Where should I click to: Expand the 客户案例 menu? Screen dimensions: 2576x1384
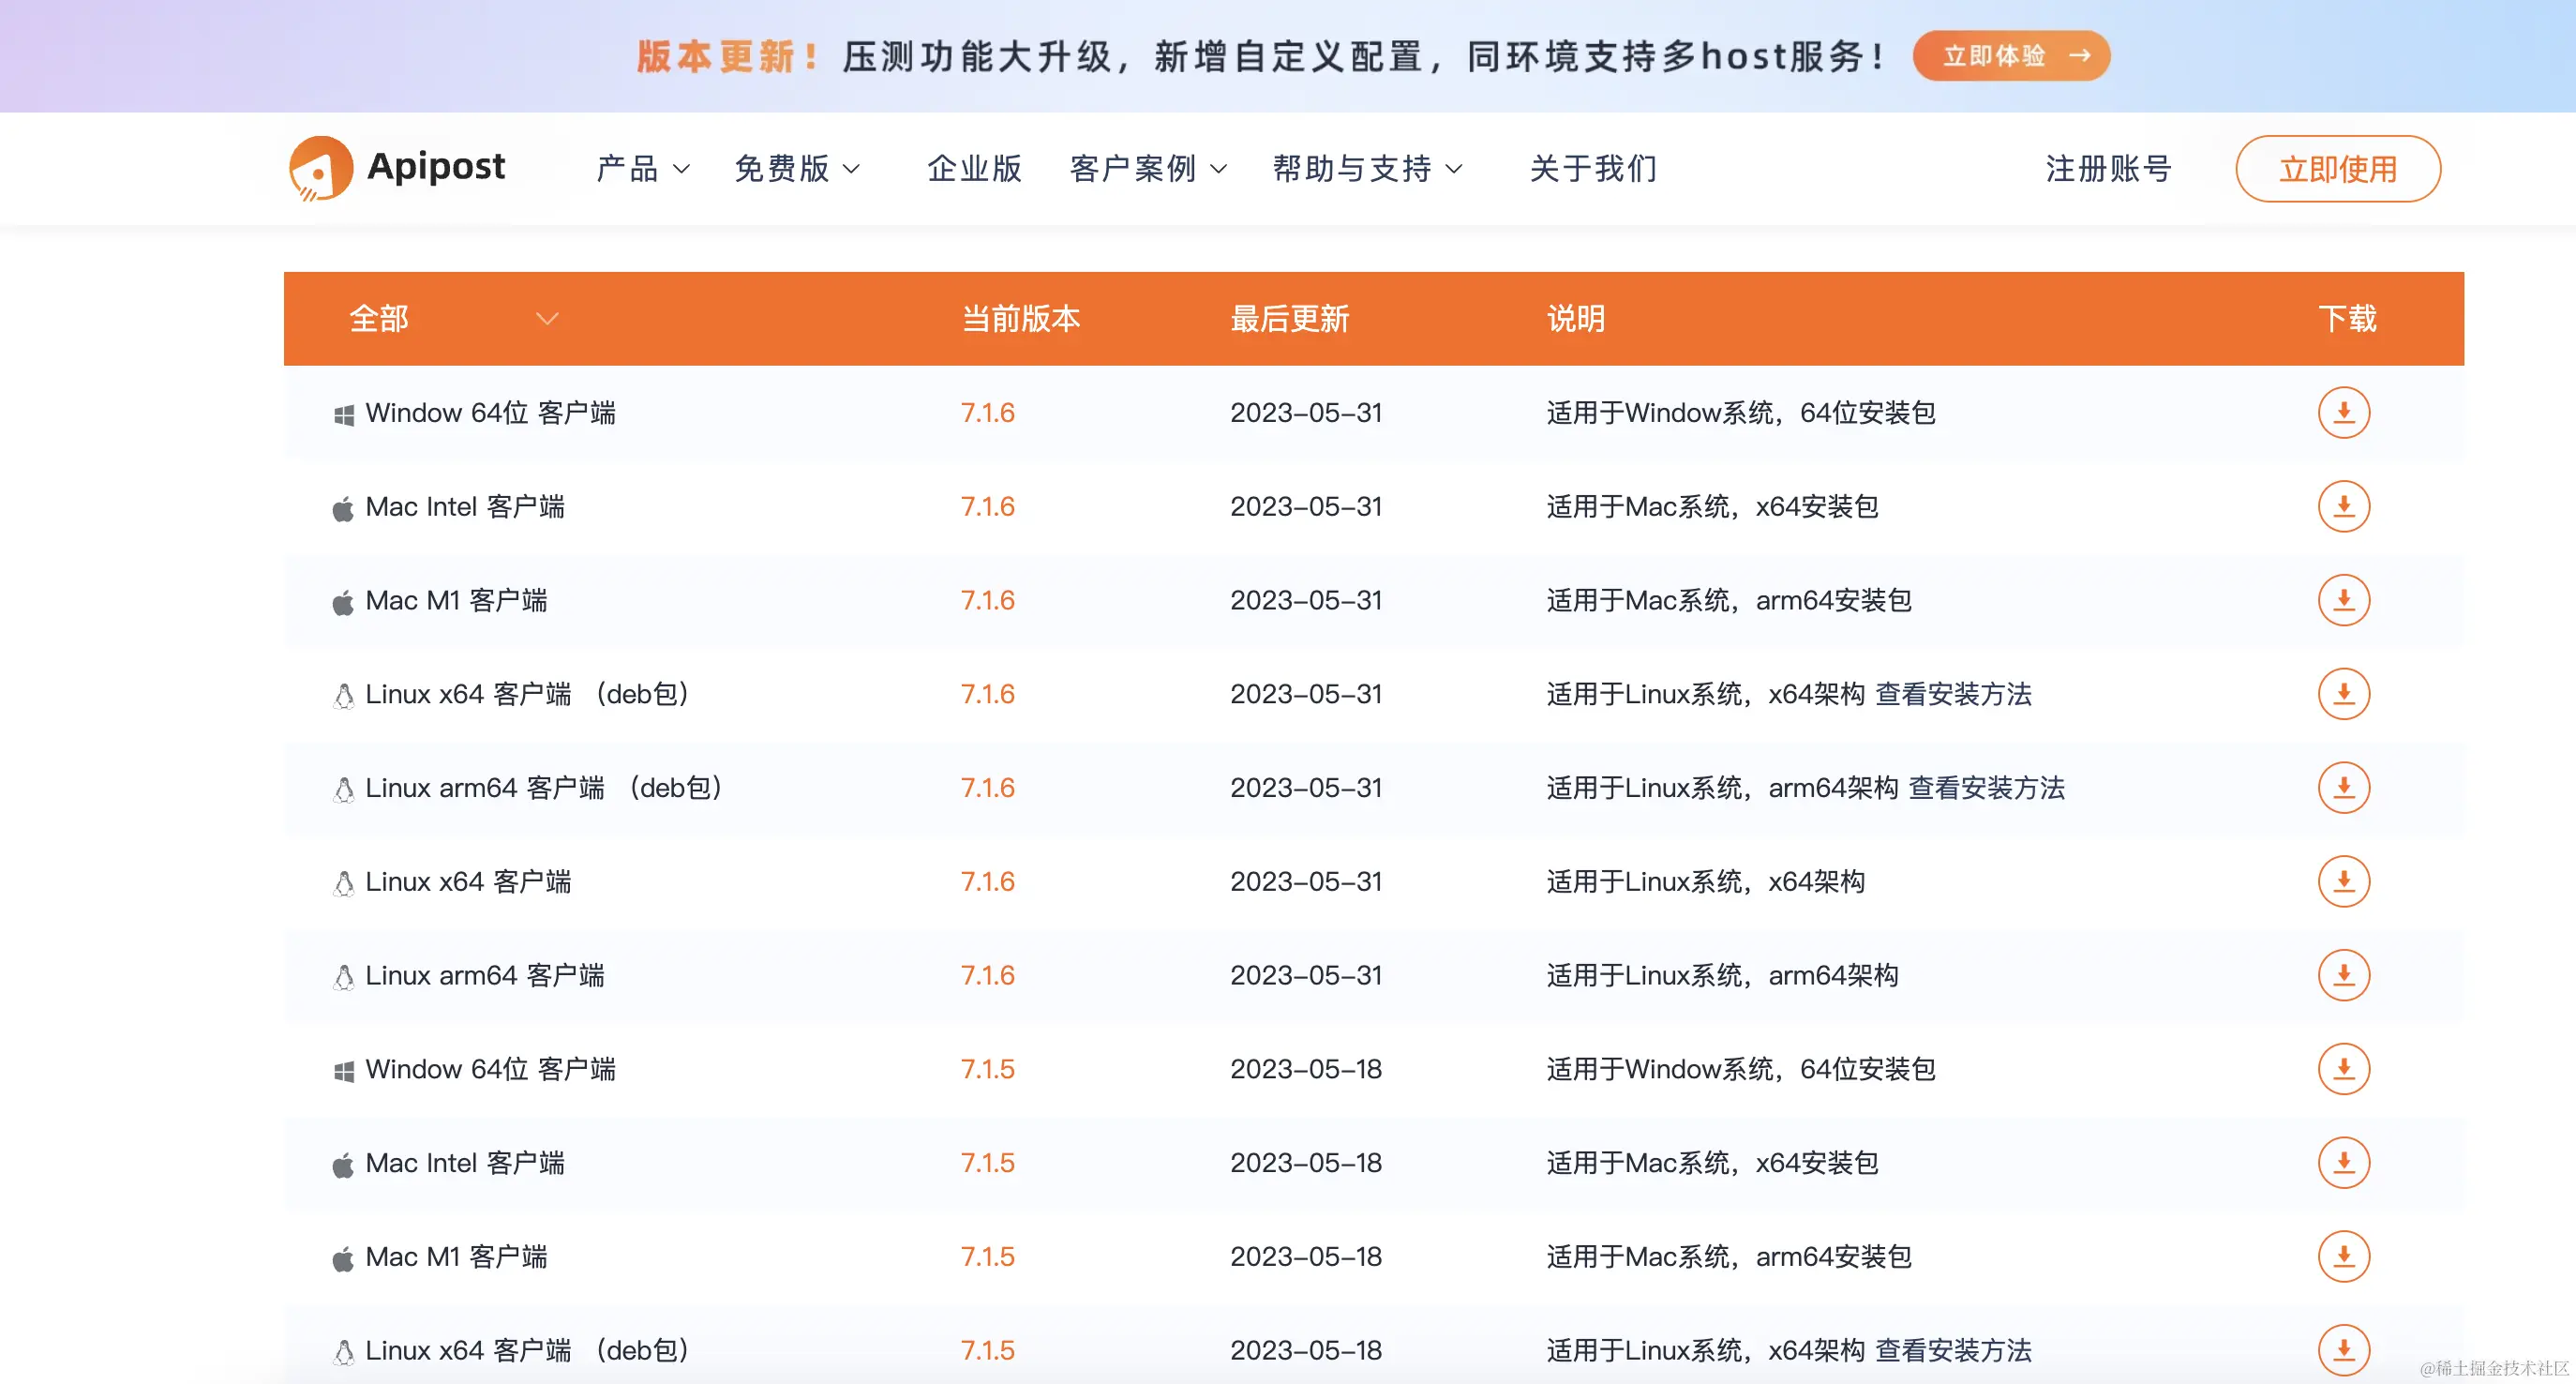tap(1147, 169)
